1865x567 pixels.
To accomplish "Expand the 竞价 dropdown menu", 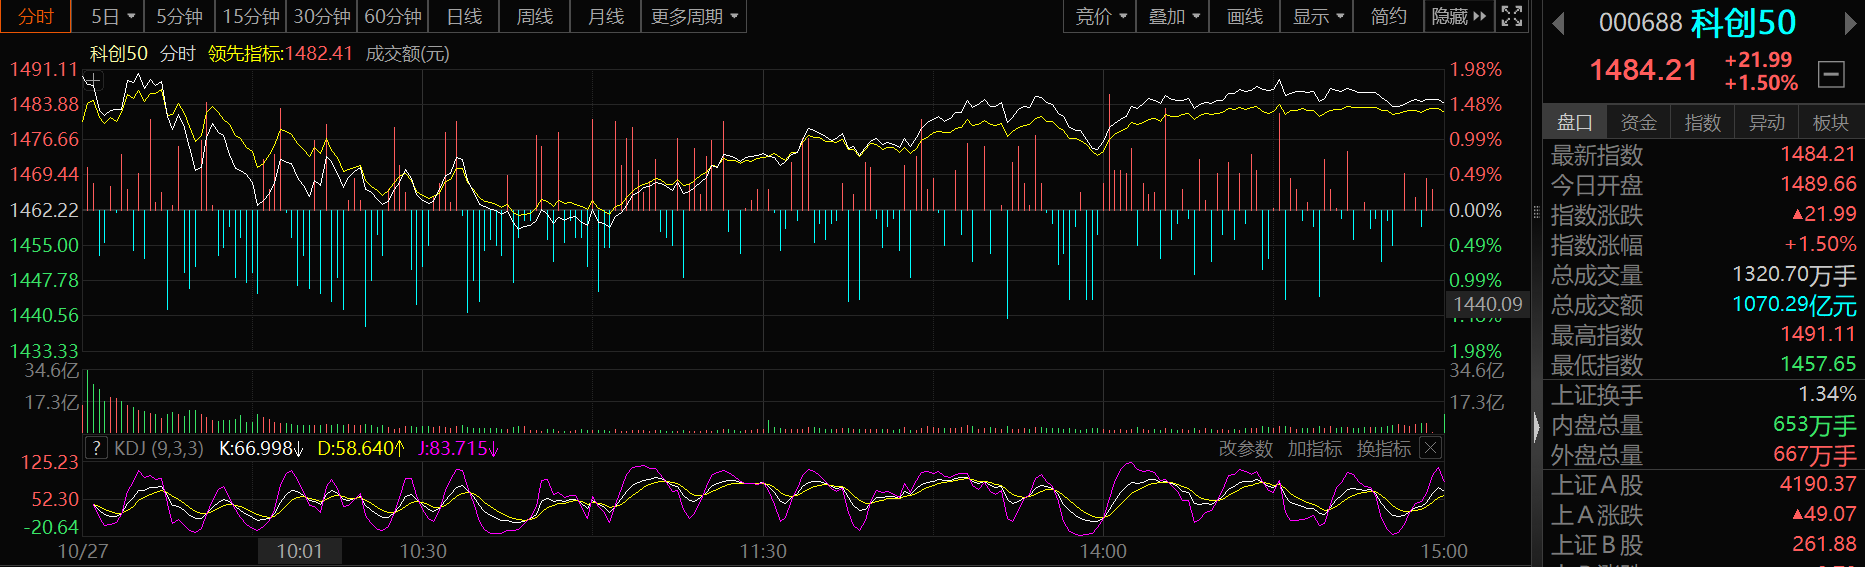I will (1100, 16).
